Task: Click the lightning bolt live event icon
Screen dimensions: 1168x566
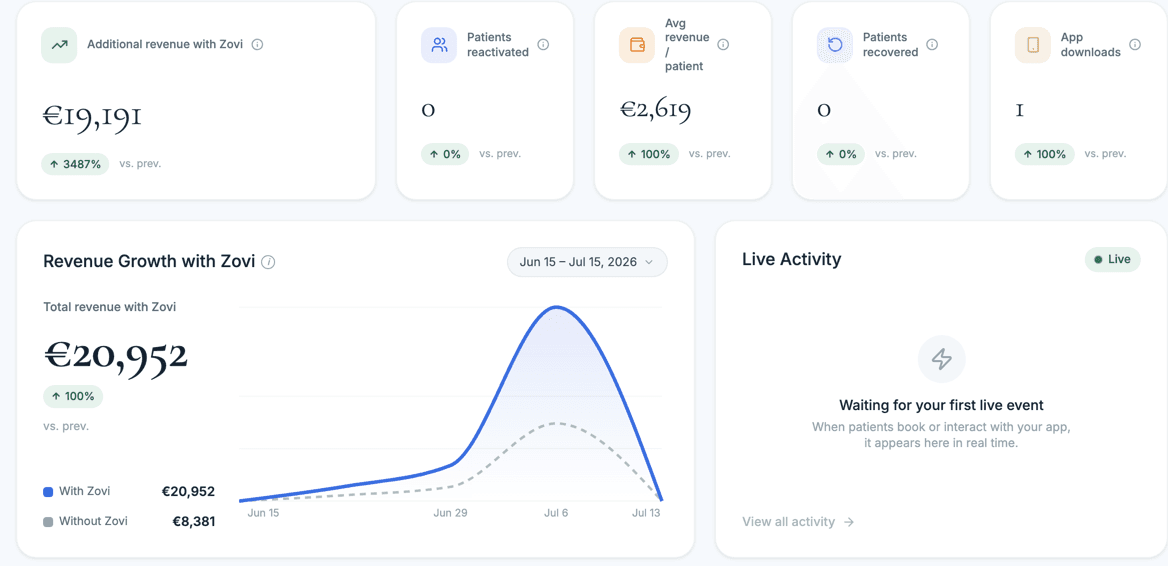Action: (x=942, y=360)
